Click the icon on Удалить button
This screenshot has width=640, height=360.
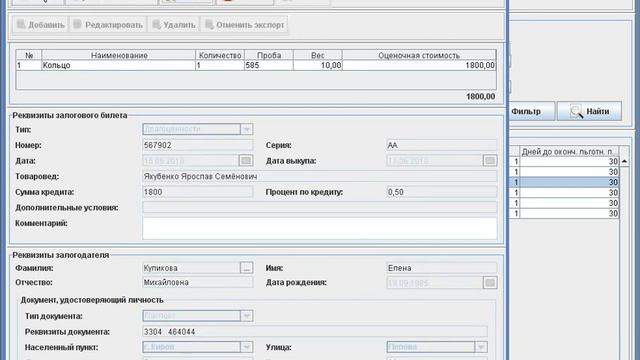coord(156,24)
